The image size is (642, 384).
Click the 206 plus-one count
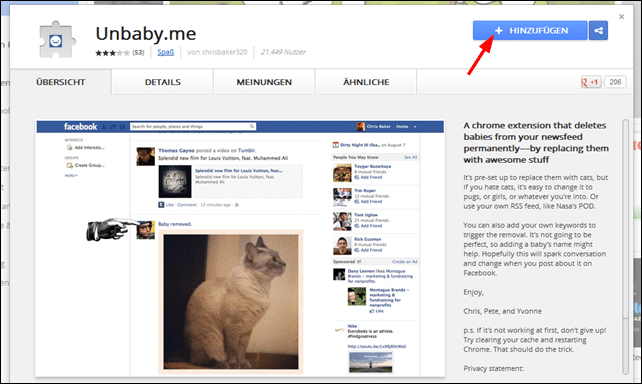pyautogui.click(x=615, y=82)
